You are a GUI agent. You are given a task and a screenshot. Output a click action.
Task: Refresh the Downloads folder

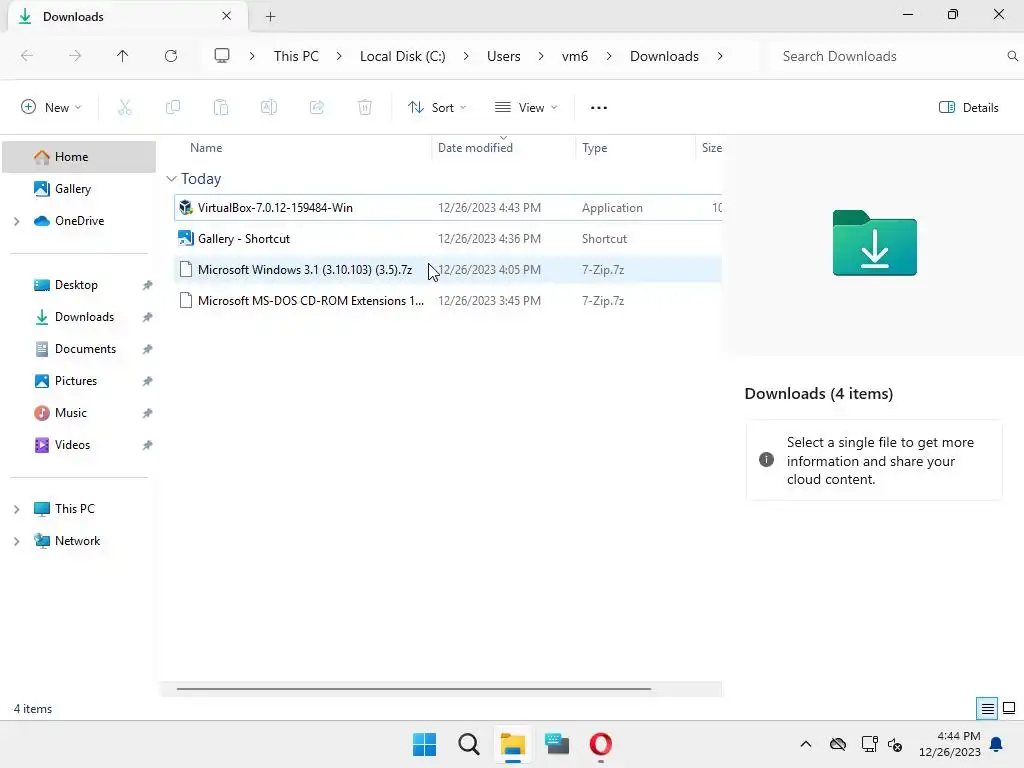pos(171,56)
